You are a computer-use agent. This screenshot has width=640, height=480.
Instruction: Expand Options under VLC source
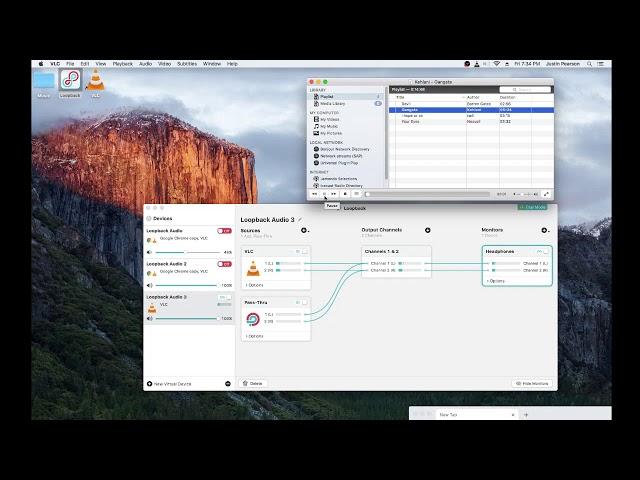[x=255, y=285]
